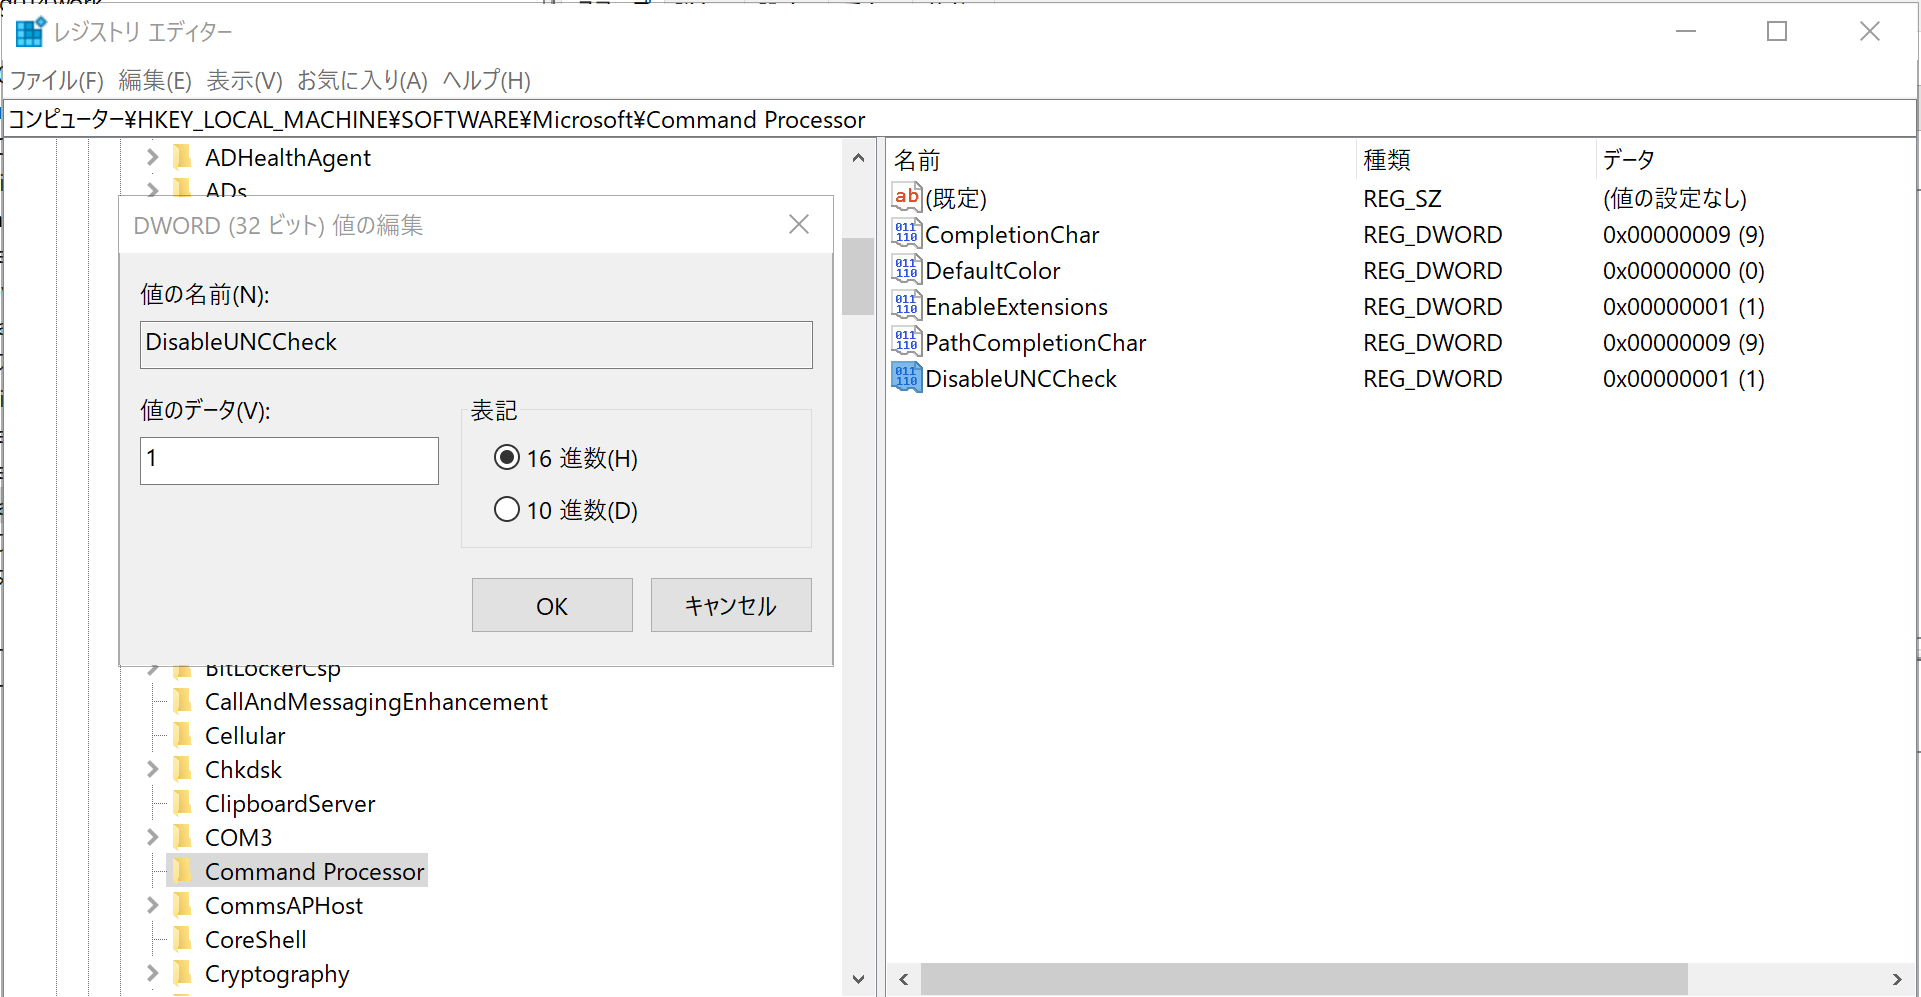Expand the ADs tree node
The height and width of the screenshot is (997, 1921).
click(x=152, y=188)
